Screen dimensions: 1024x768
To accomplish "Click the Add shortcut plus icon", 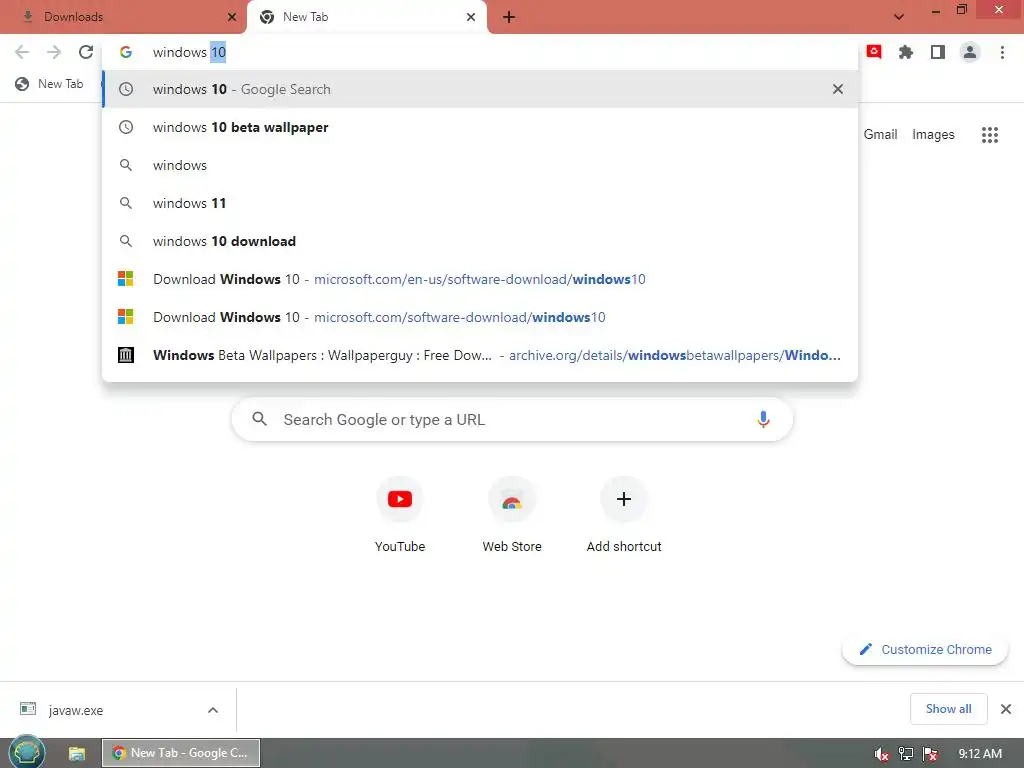I will click(x=624, y=500).
